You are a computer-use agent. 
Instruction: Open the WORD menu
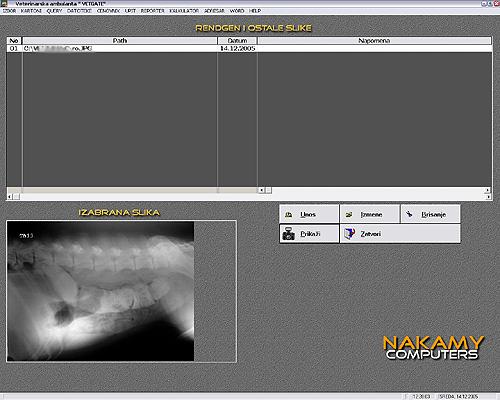(237, 11)
